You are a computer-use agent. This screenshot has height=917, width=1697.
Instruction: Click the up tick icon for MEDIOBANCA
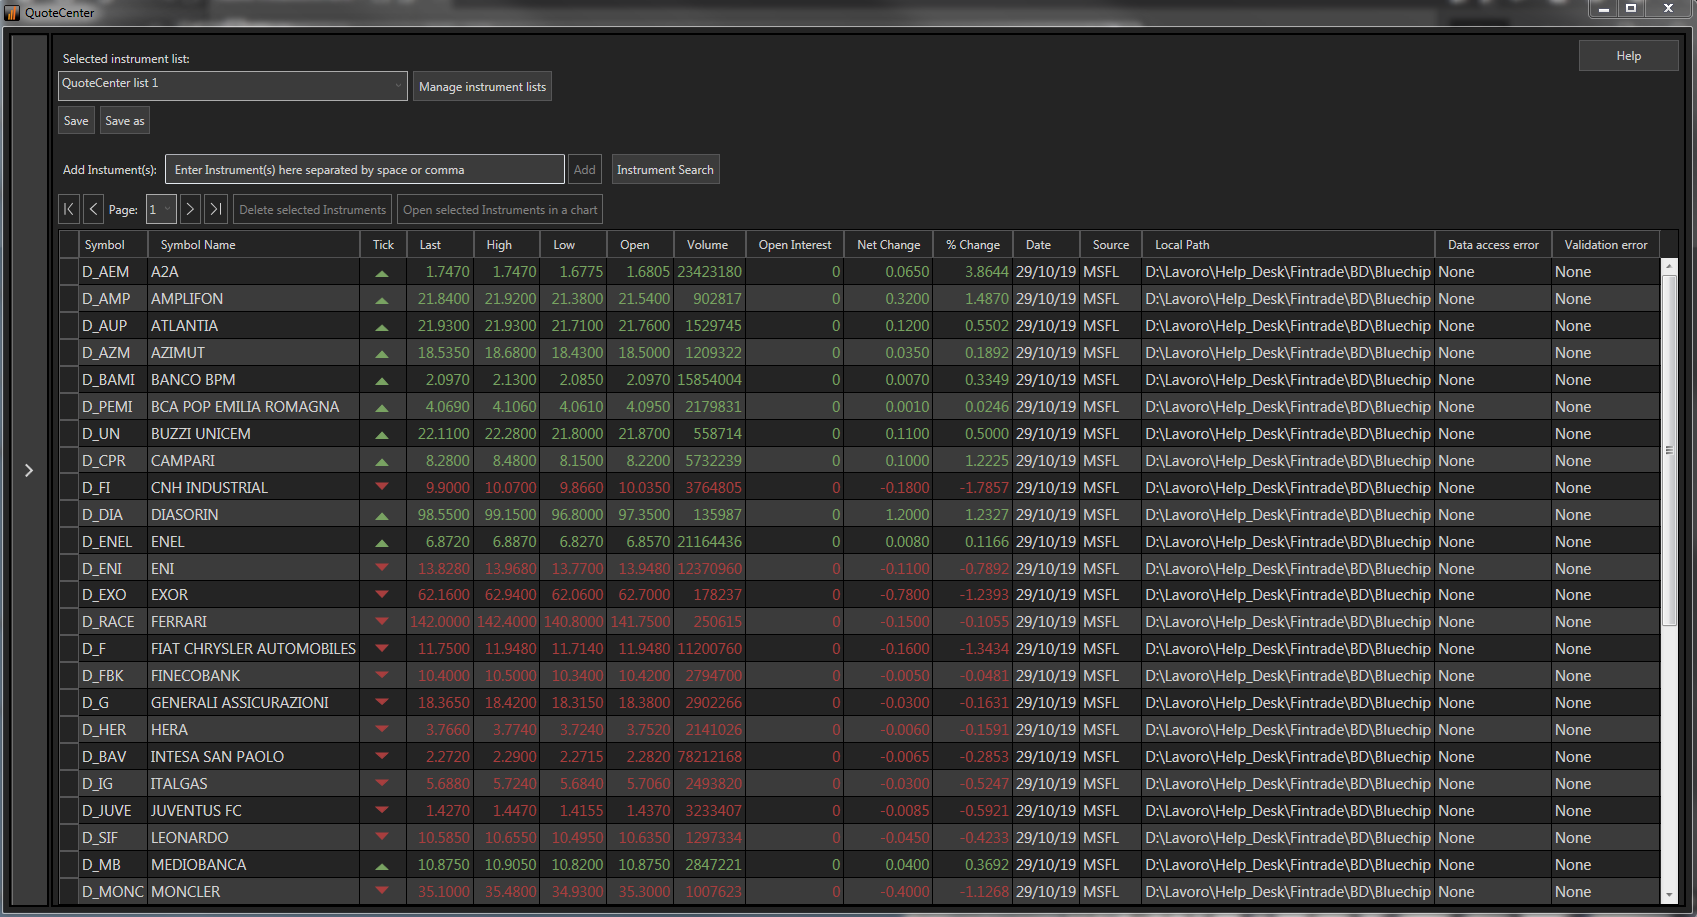[381, 866]
